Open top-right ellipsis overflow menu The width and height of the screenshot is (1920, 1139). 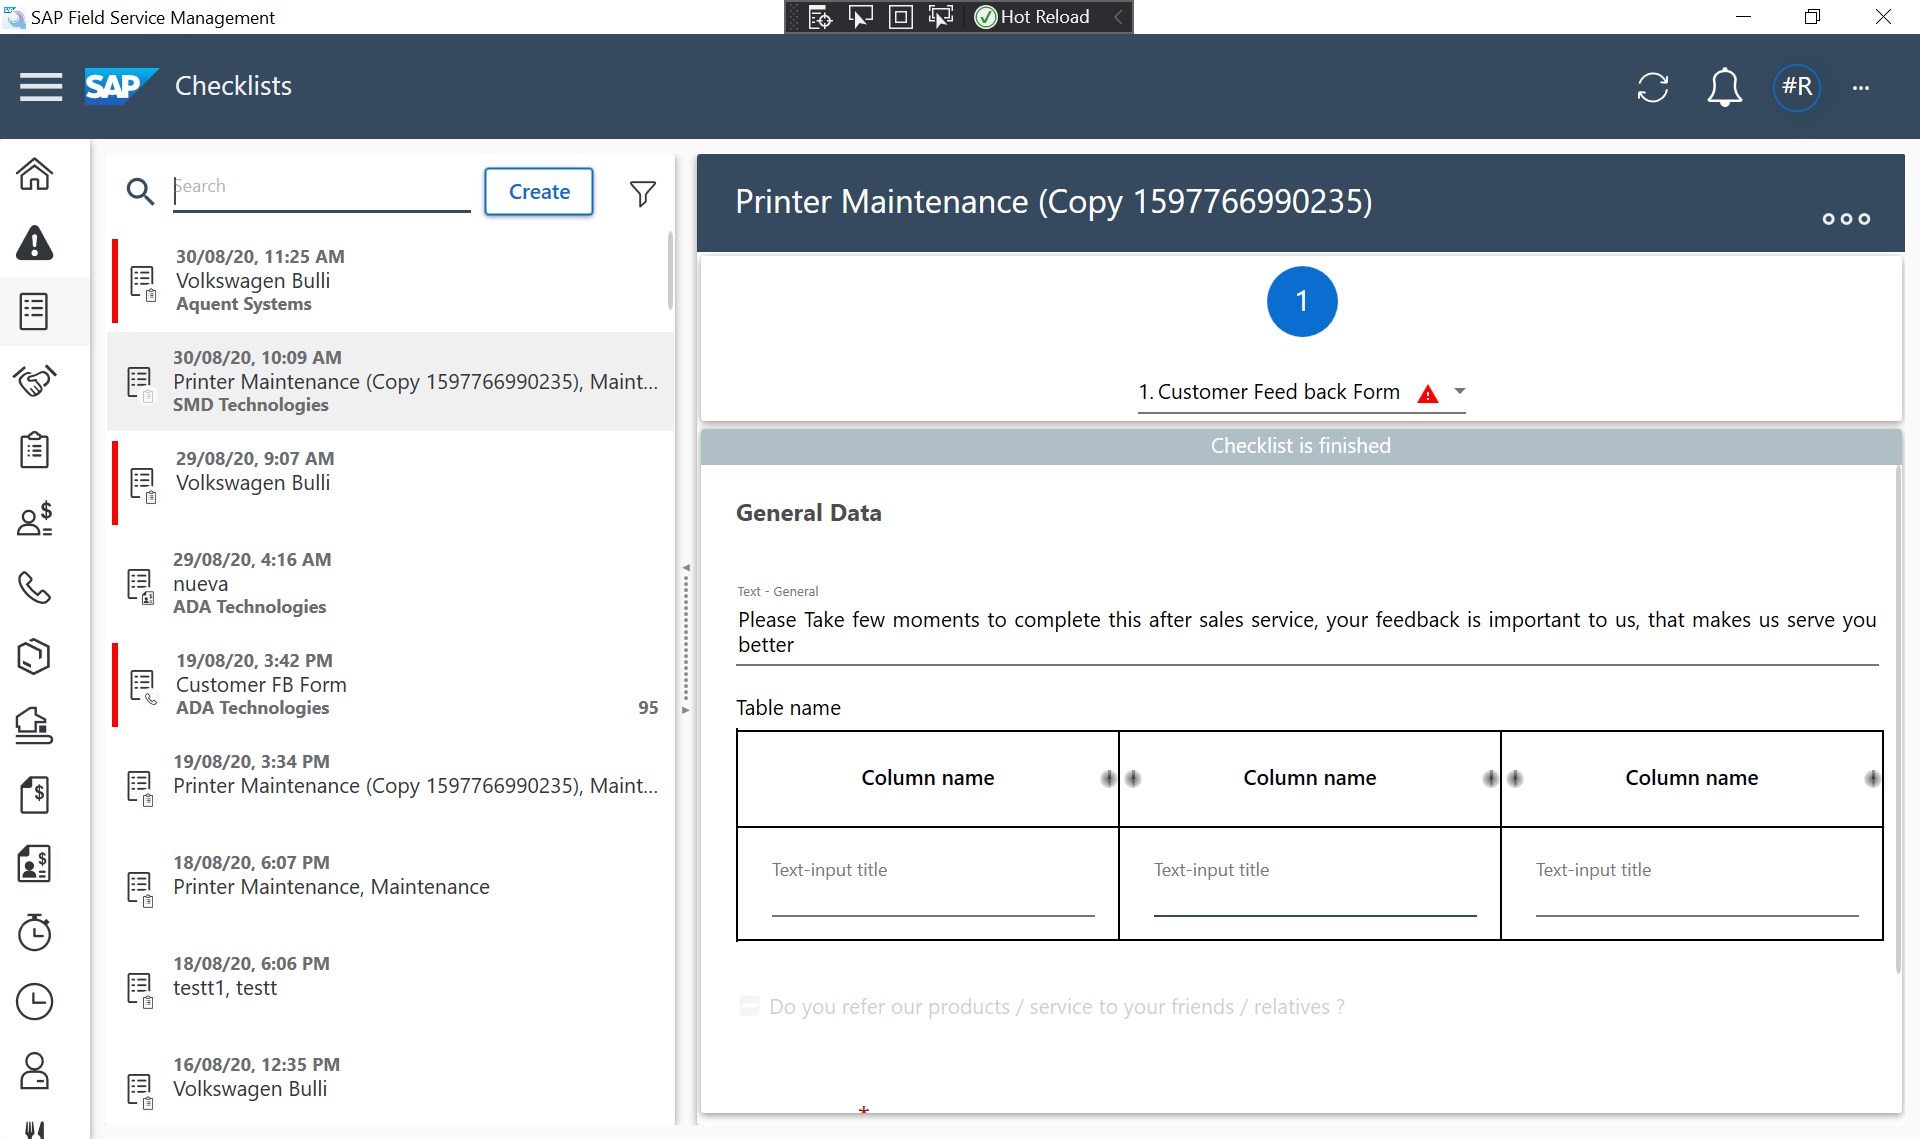coord(1860,88)
